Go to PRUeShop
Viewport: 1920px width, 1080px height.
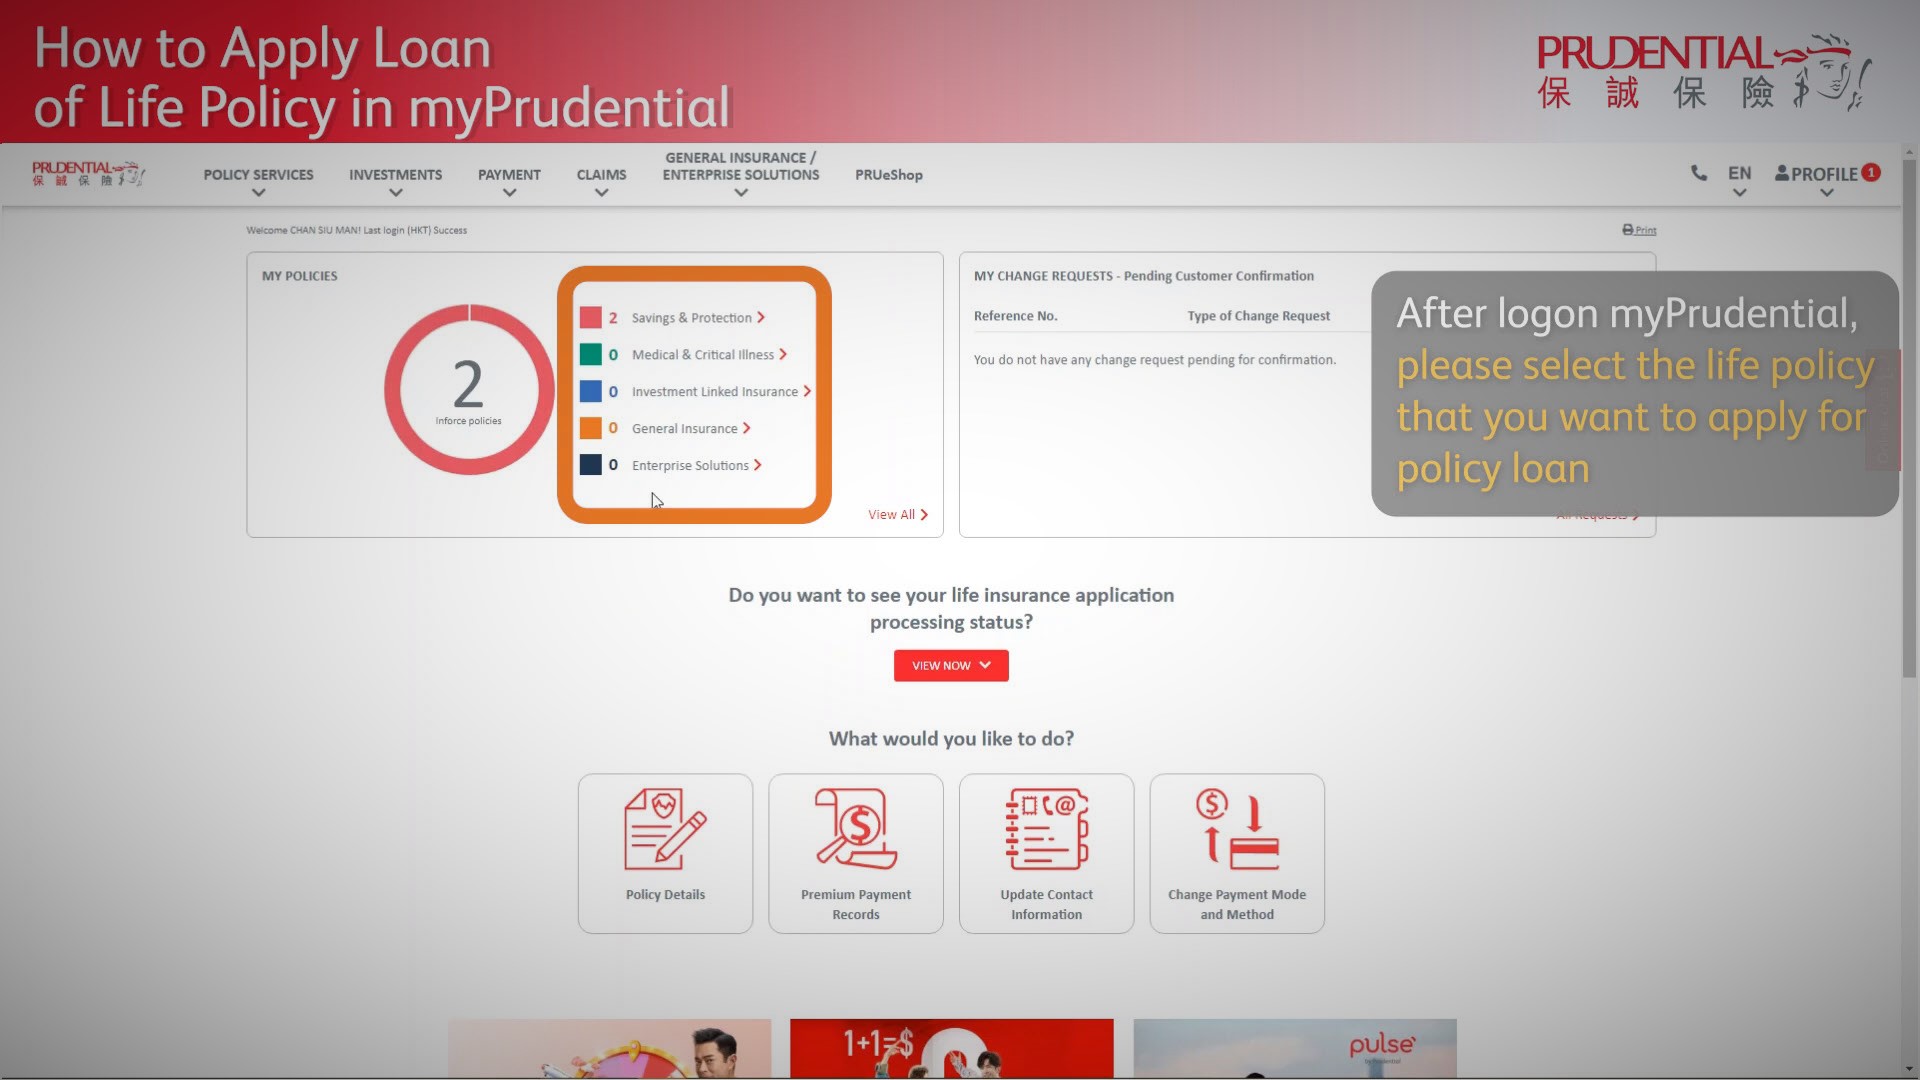point(889,175)
